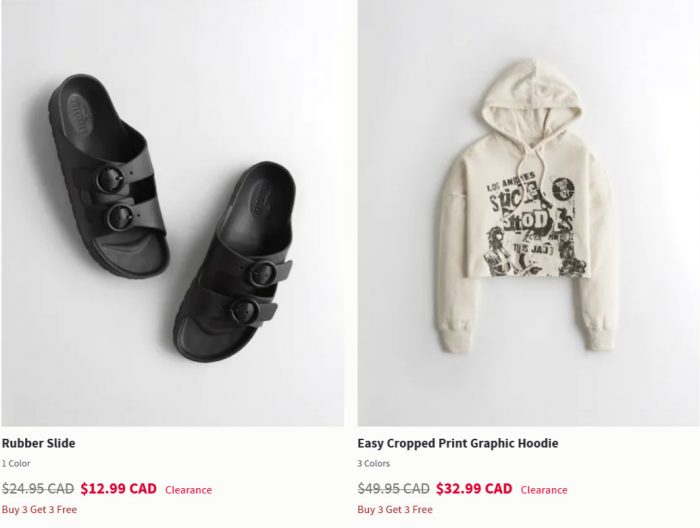This screenshot has height=528, width=700.
Task: Click Clearance label under Rubber Slide
Action: pos(188,490)
